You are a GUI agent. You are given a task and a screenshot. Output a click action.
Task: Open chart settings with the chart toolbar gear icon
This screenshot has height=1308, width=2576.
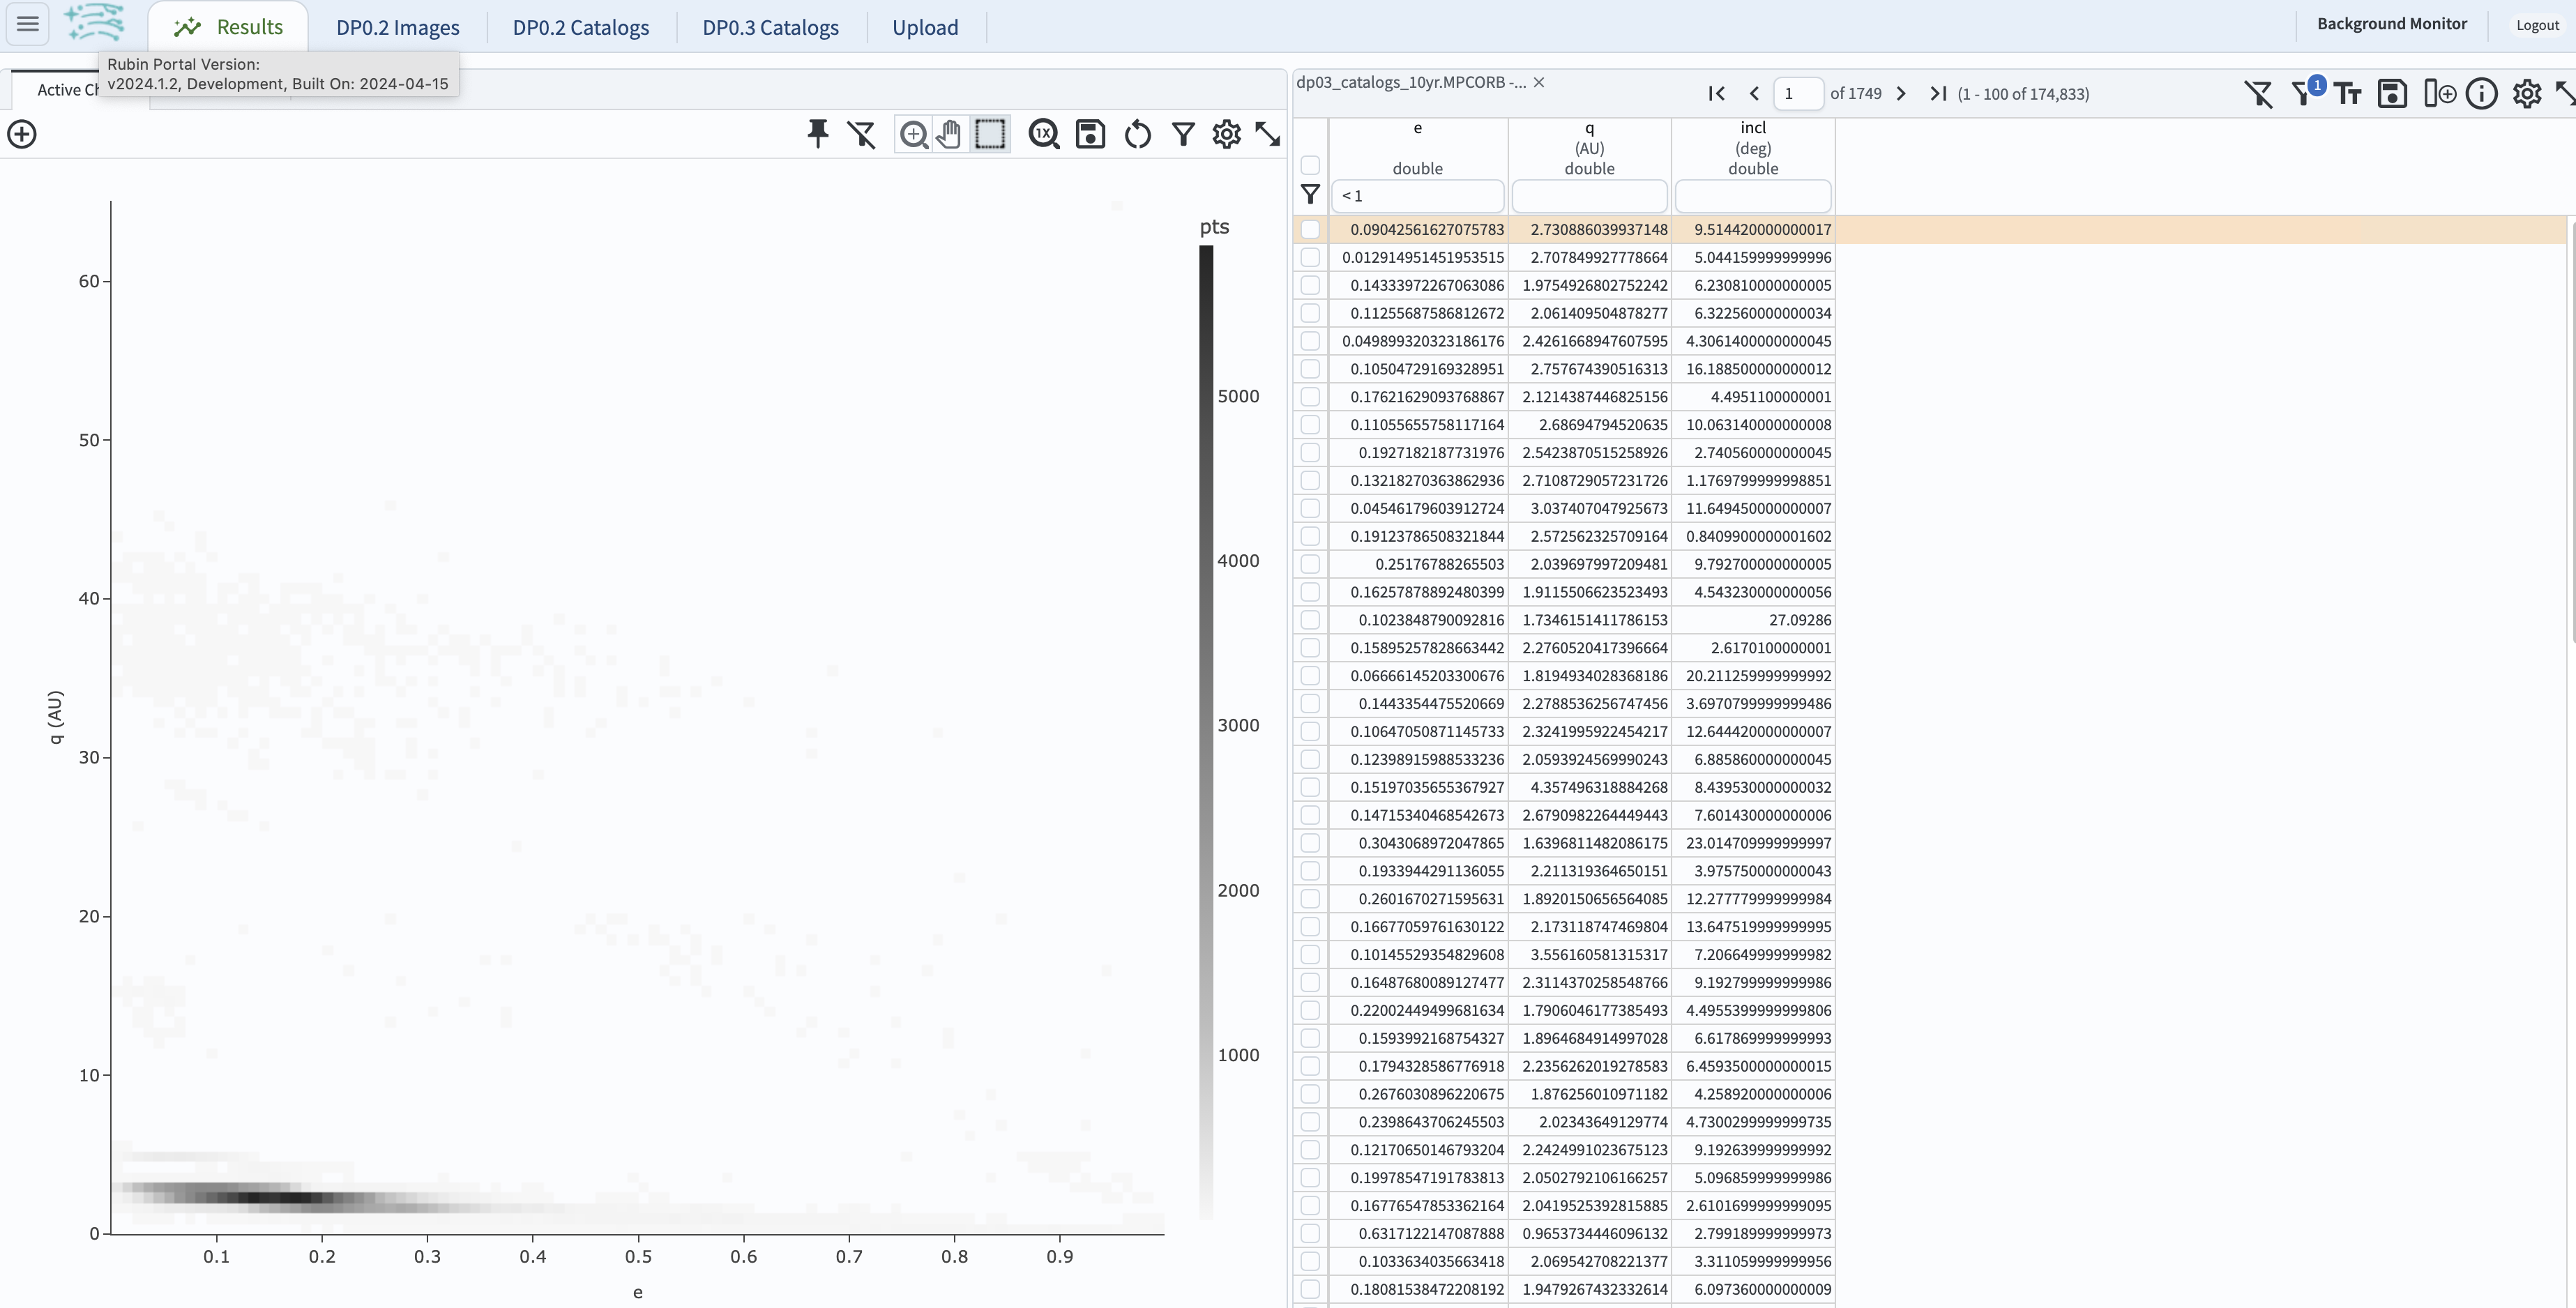1226,134
